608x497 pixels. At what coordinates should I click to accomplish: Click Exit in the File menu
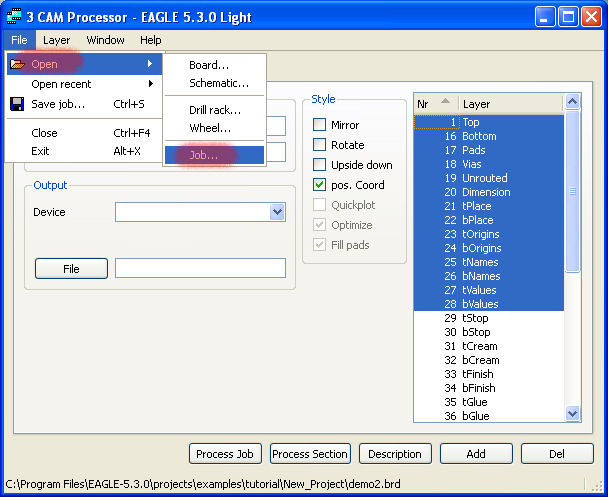pos(85,151)
